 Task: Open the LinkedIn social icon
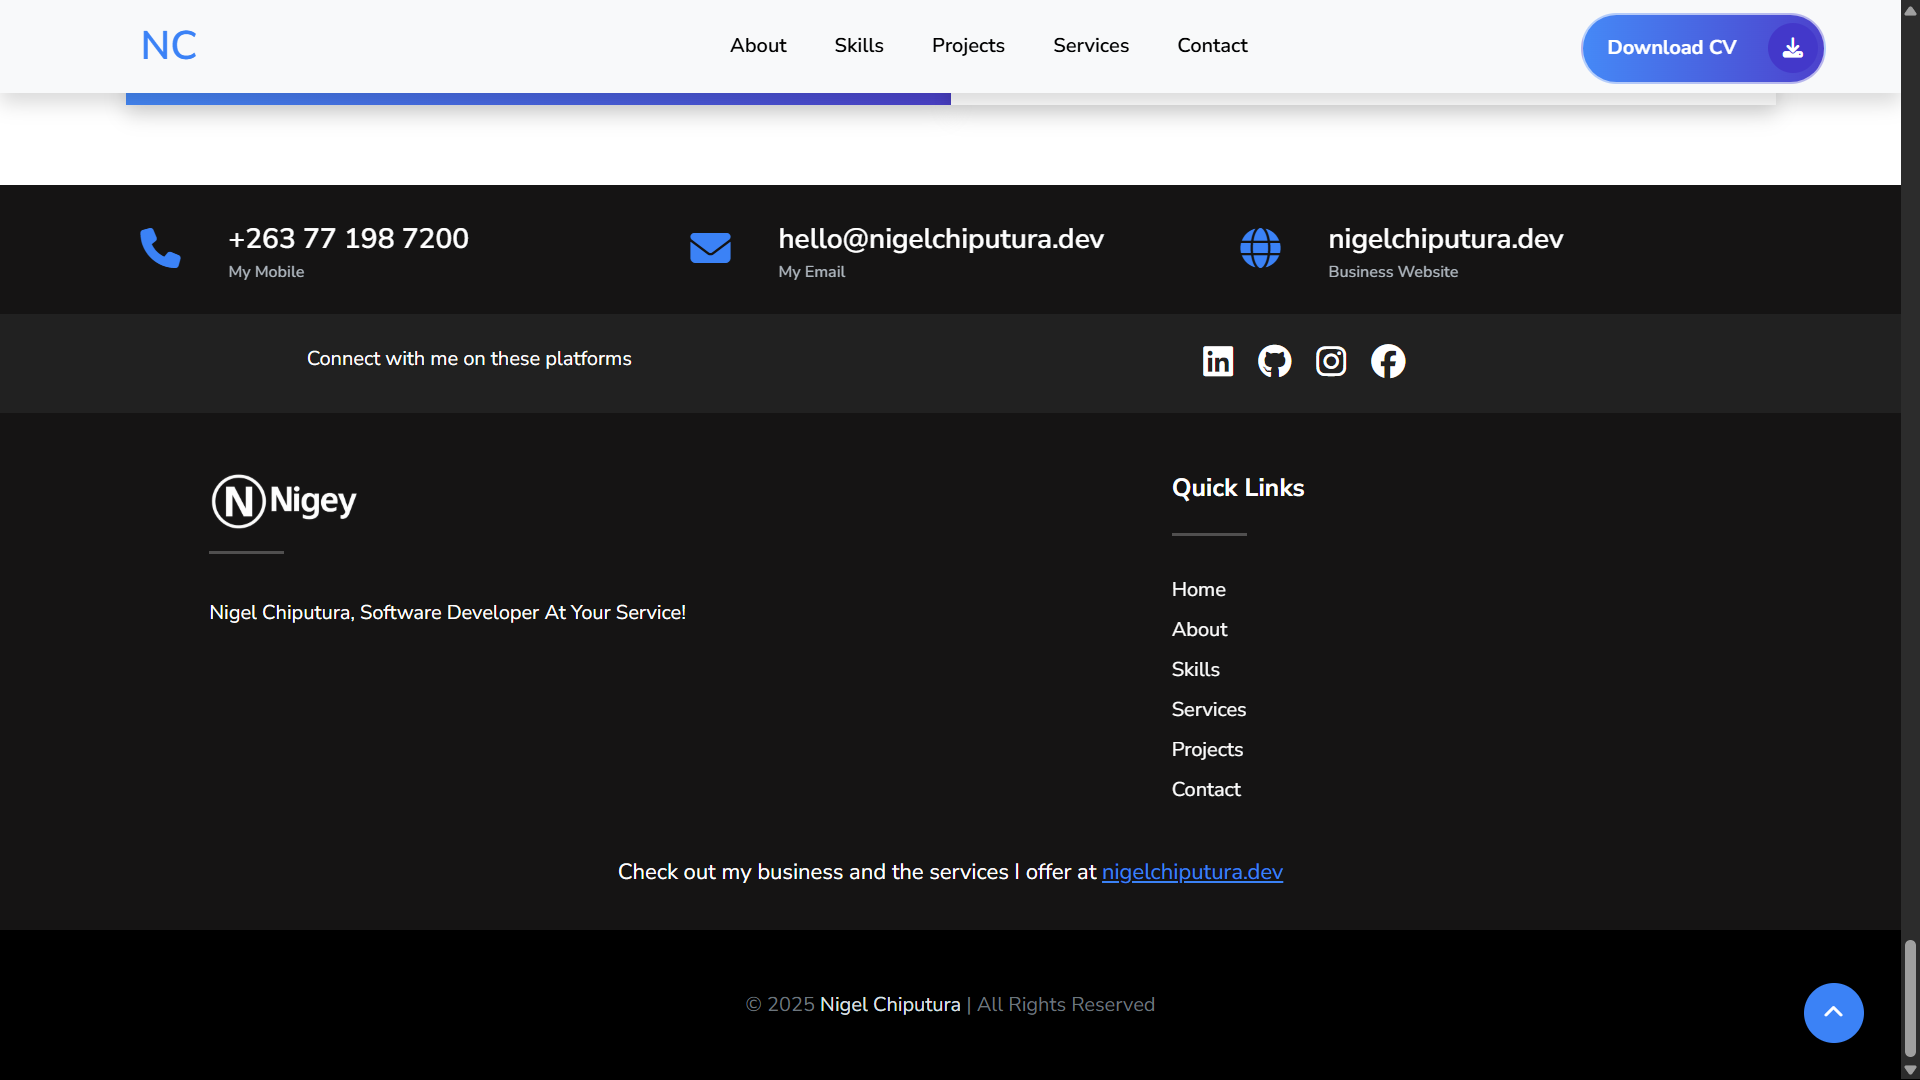point(1217,361)
